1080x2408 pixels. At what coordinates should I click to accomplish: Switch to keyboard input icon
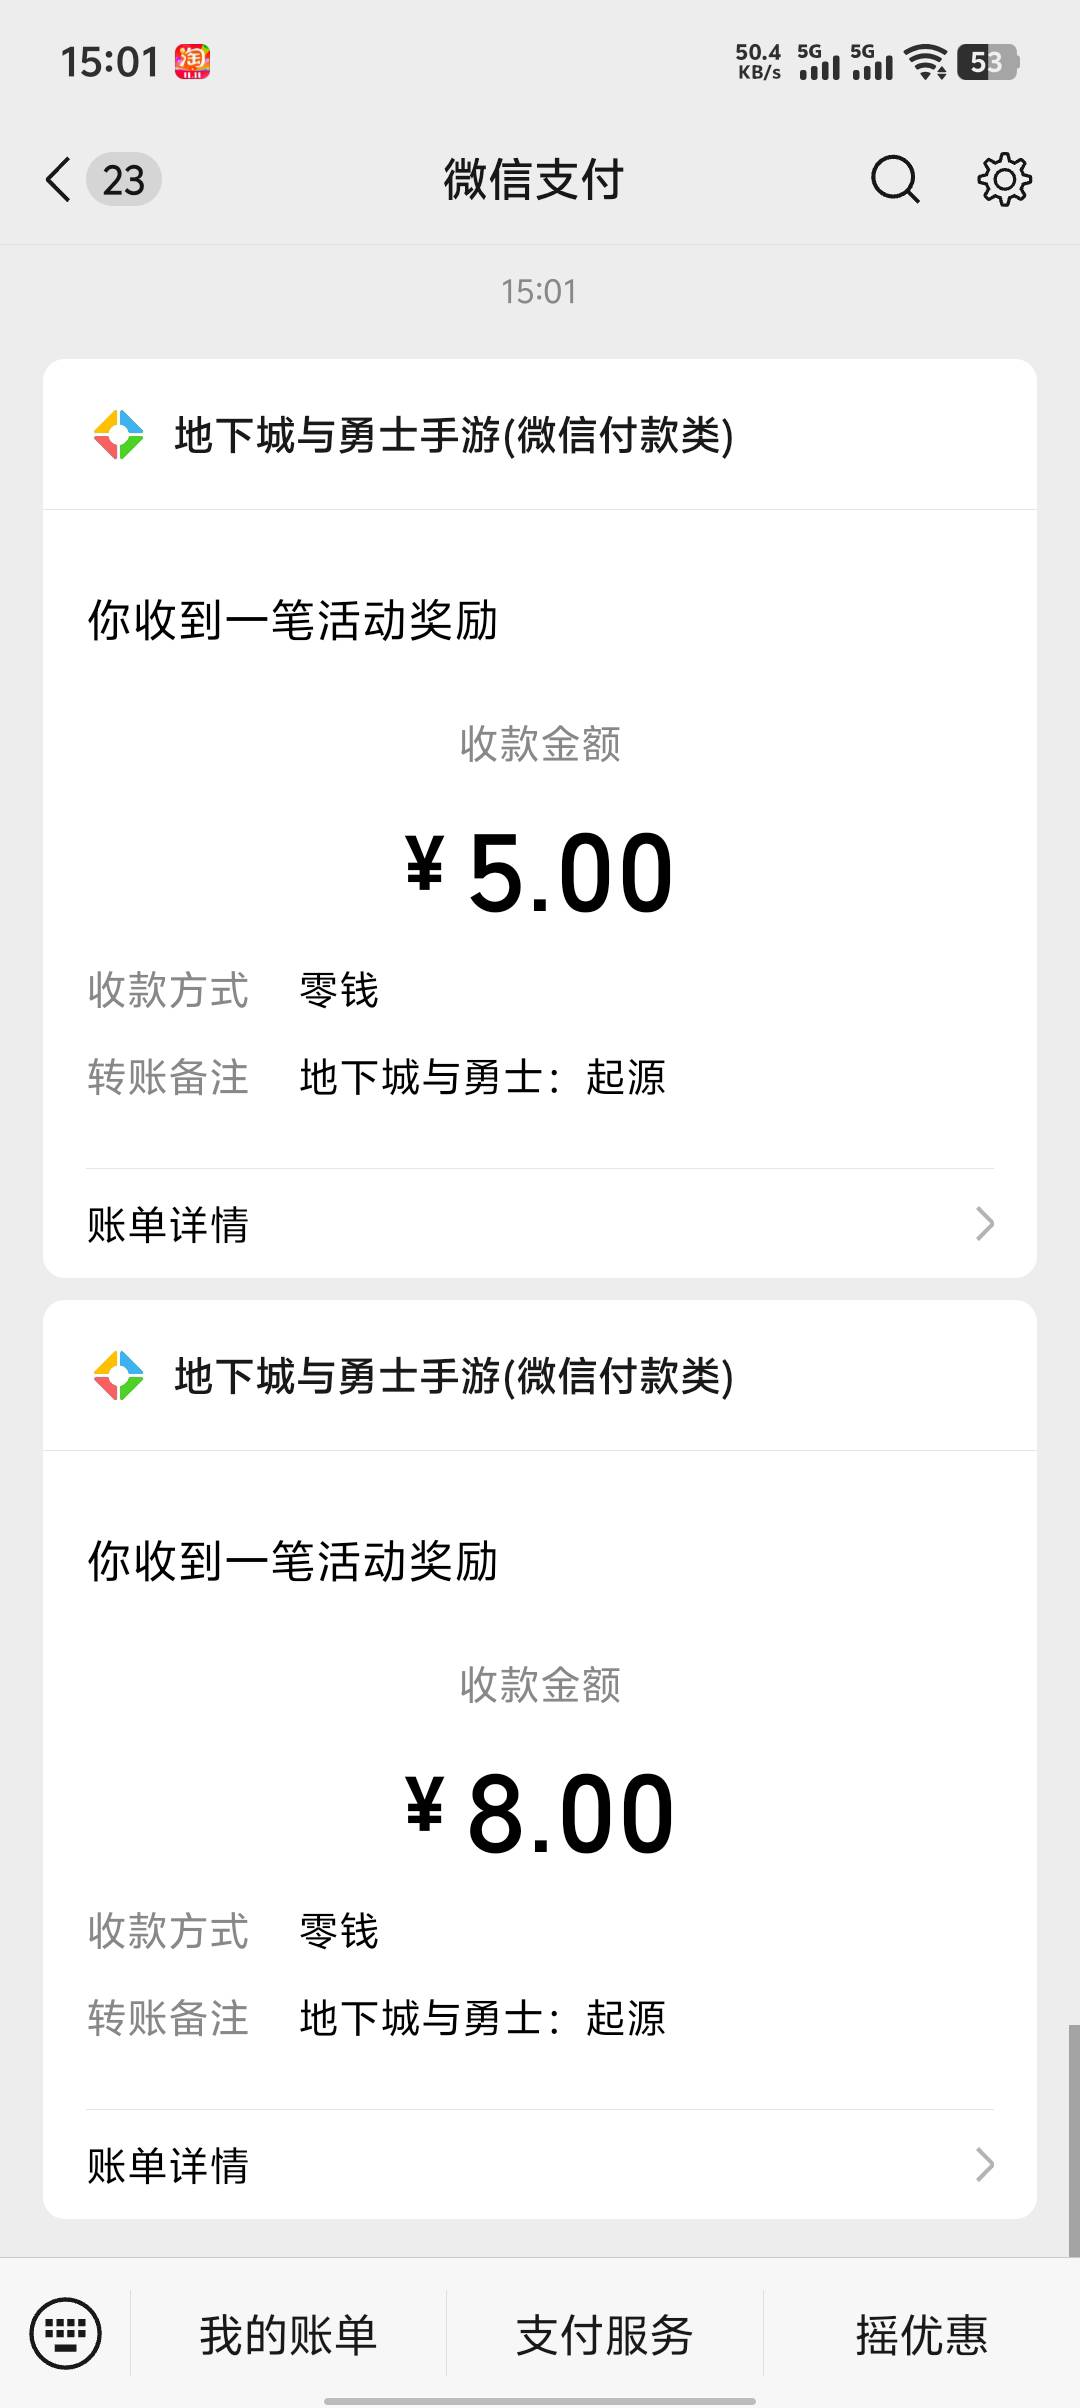coord(66,2334)
